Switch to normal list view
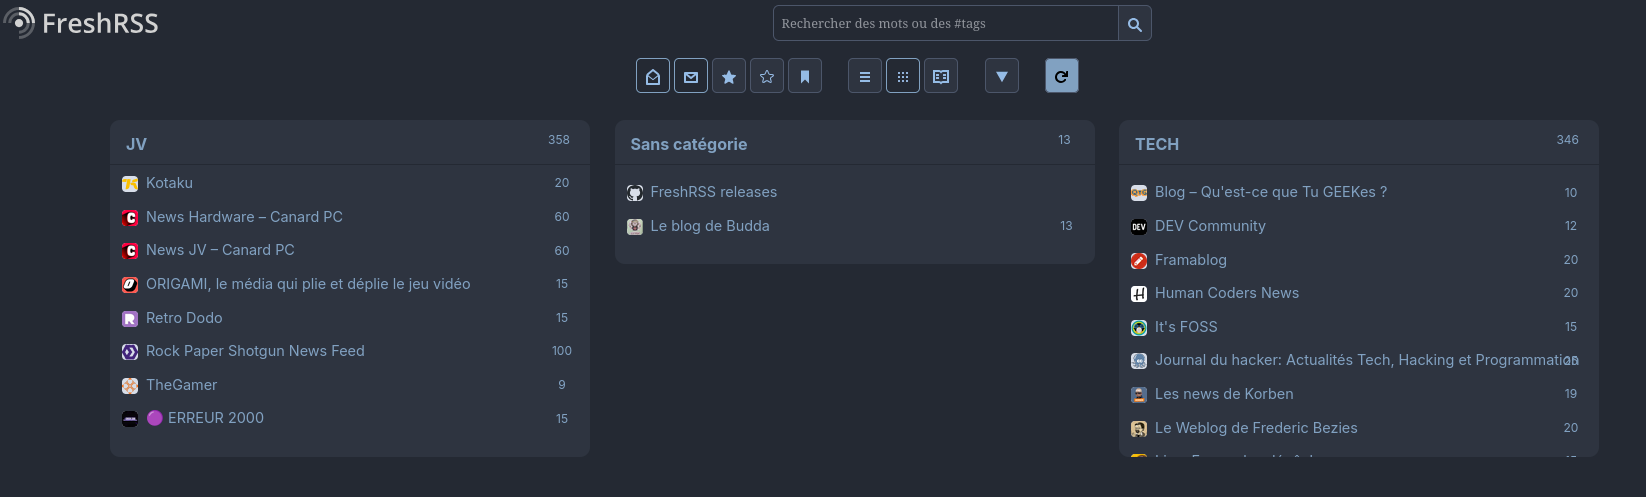 pyautogui.click(x=865, y=76)
